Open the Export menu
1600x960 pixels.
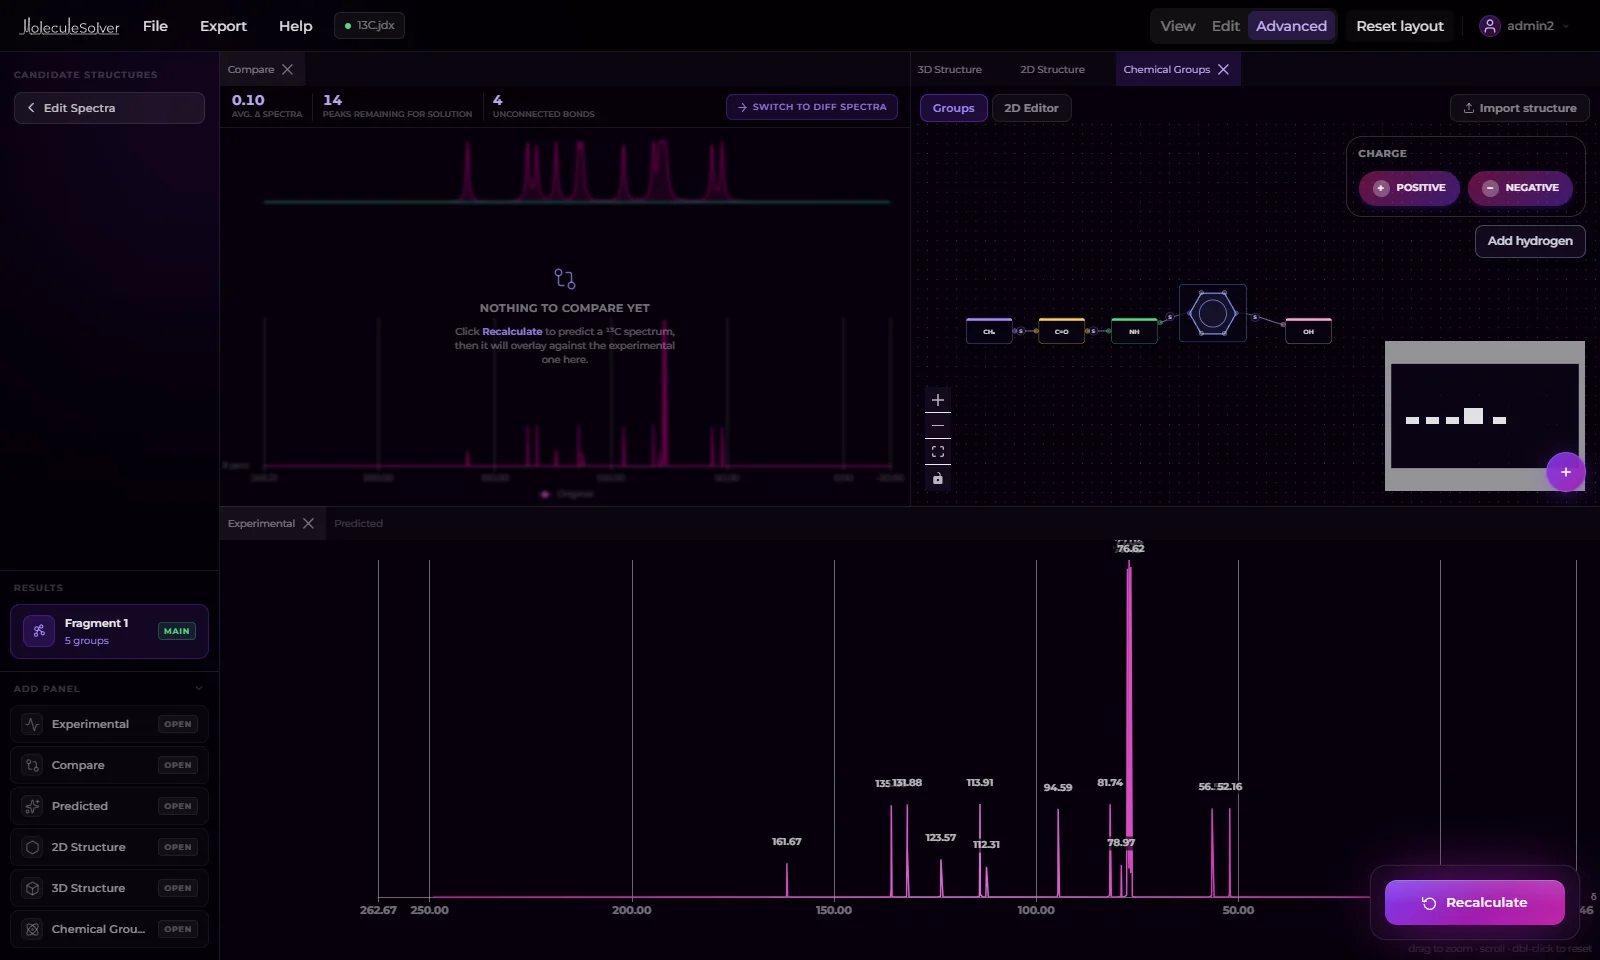coord(223,26)
